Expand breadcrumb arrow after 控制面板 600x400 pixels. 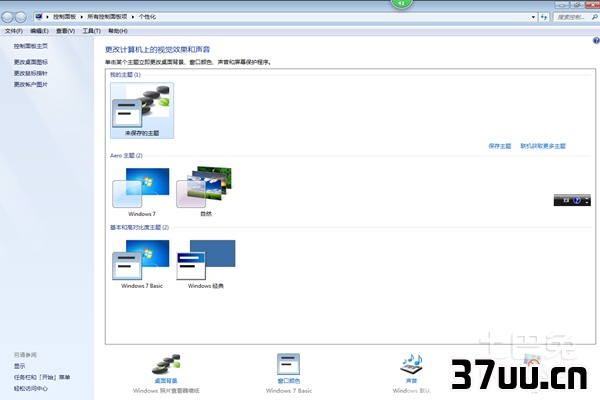click(x=82, y=17)
